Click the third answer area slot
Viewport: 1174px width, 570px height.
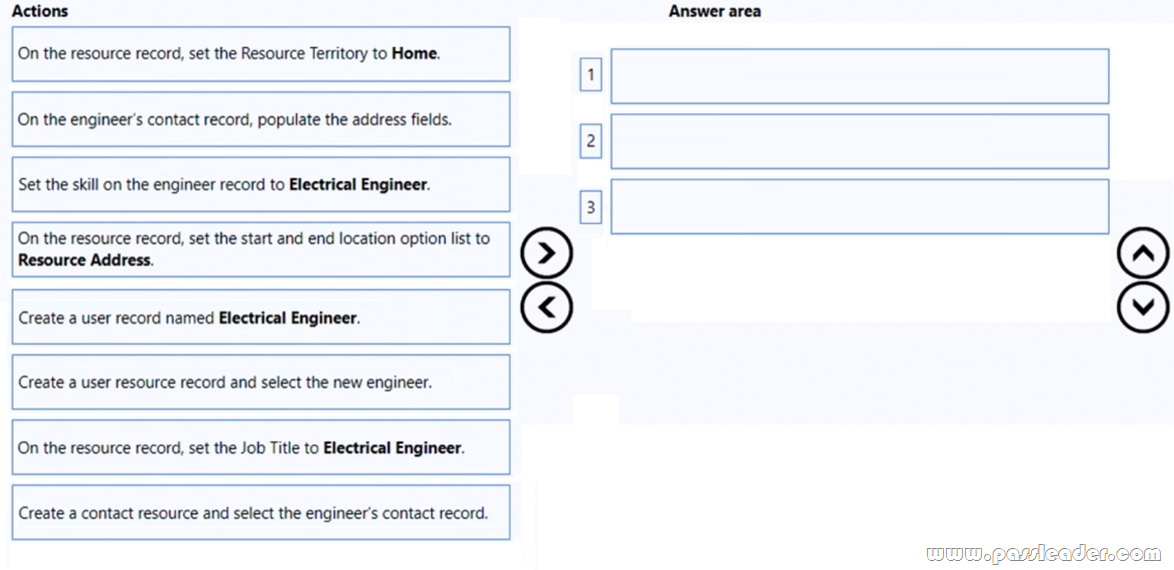[859, 206]
